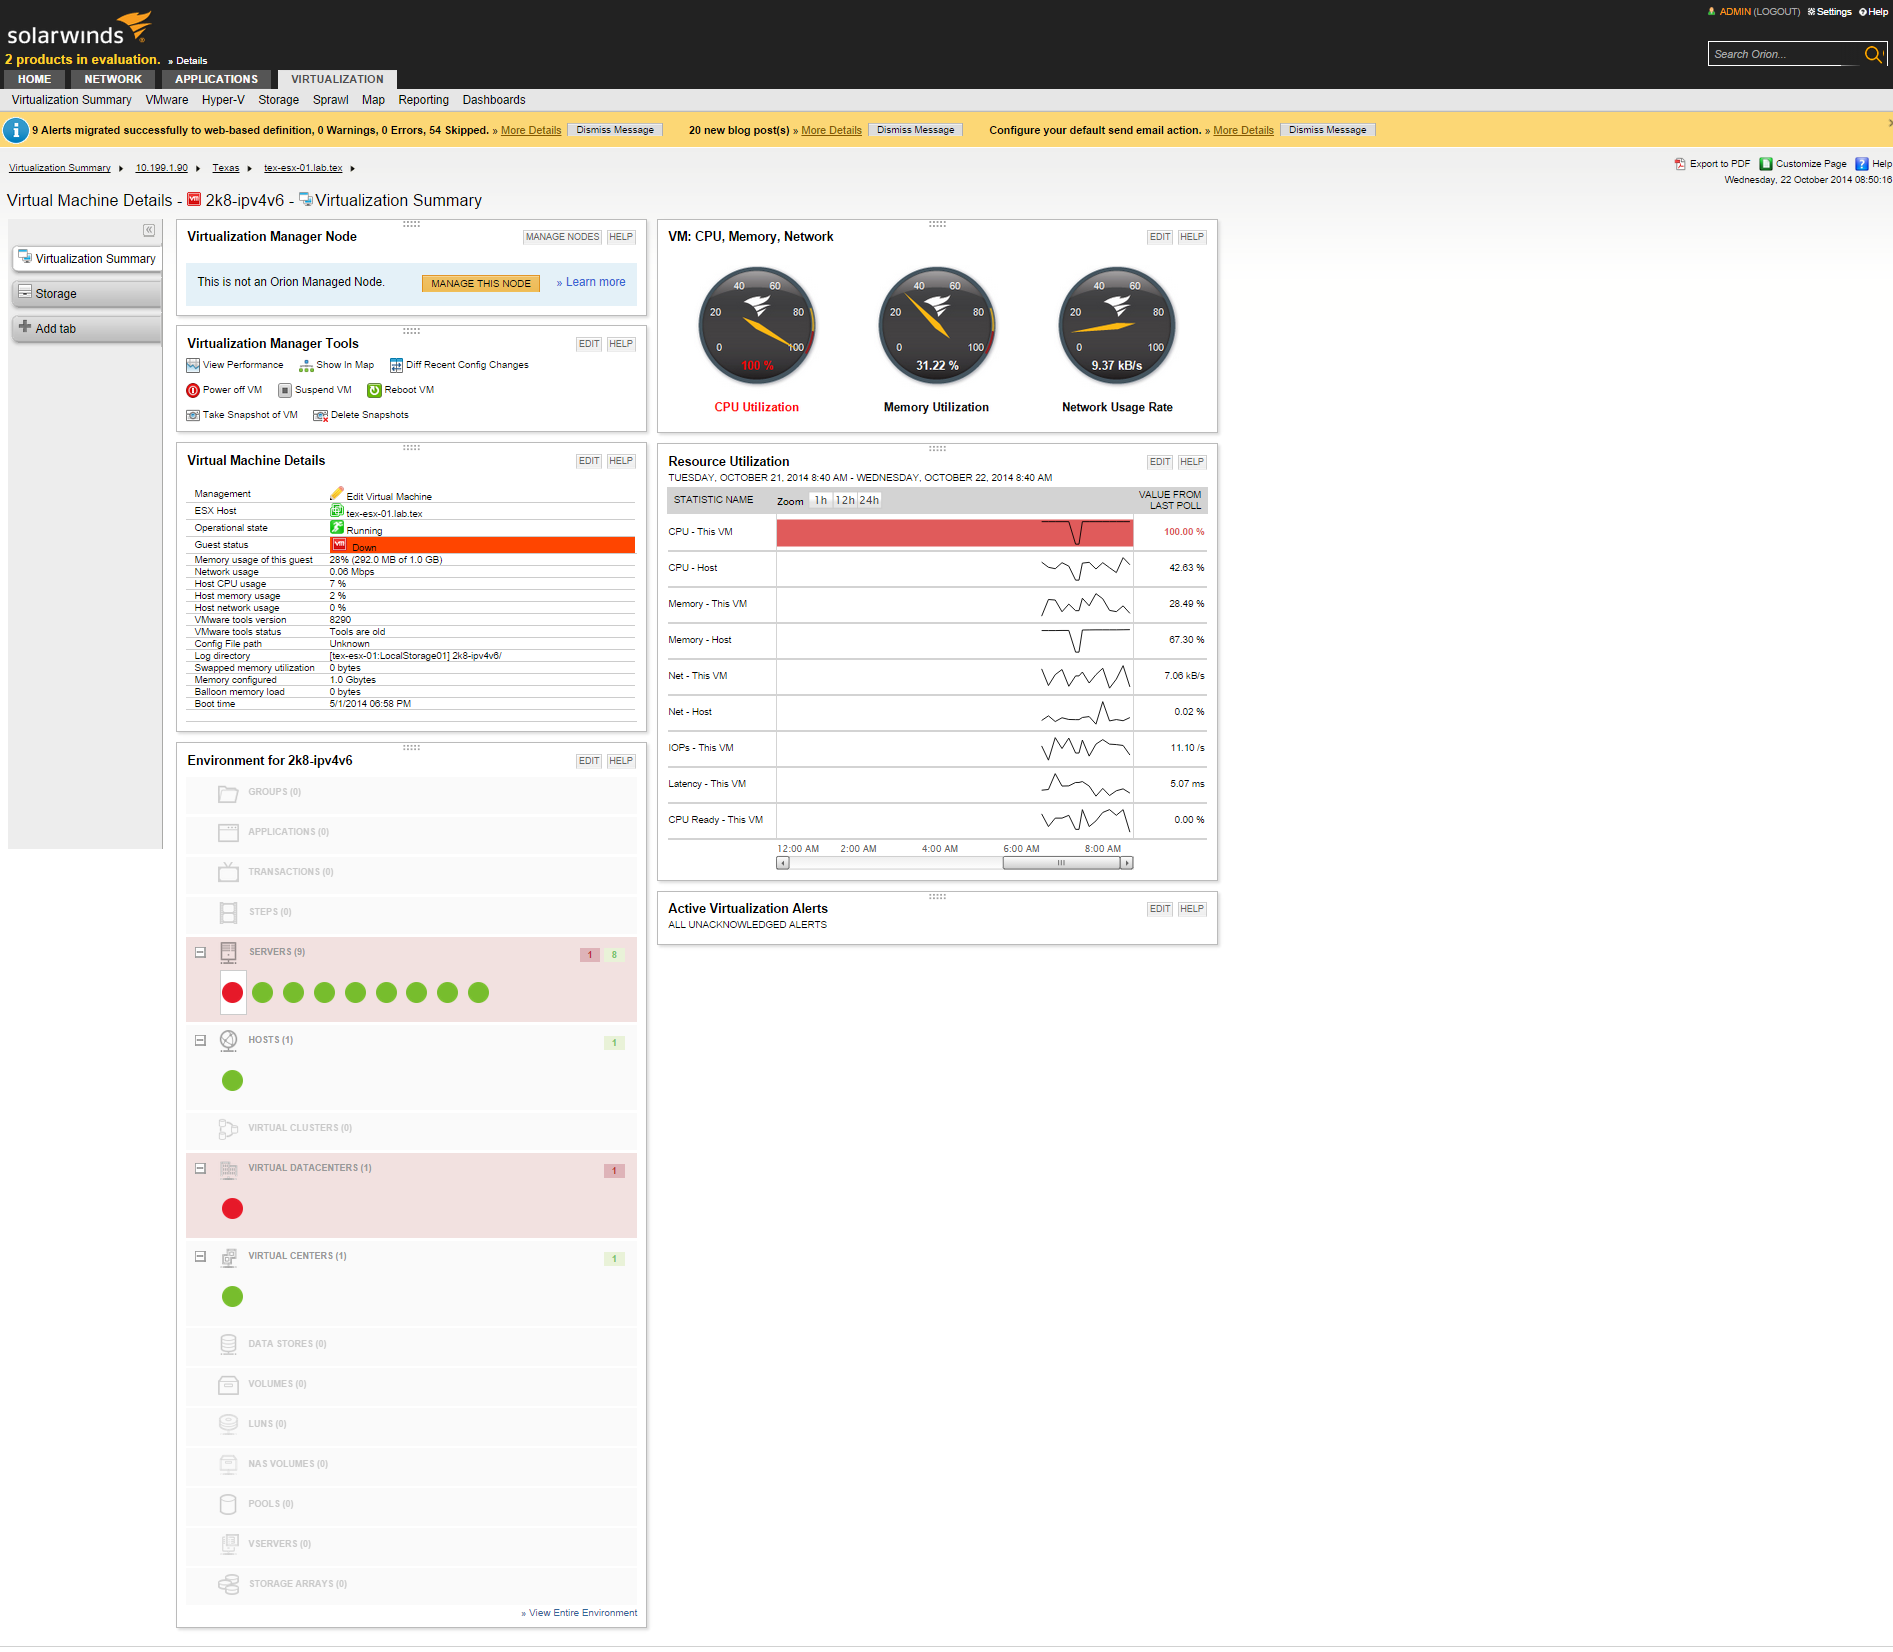1893x1652 pixels.
Task: Open the Hyper-V submenu item
Action: 223,101
